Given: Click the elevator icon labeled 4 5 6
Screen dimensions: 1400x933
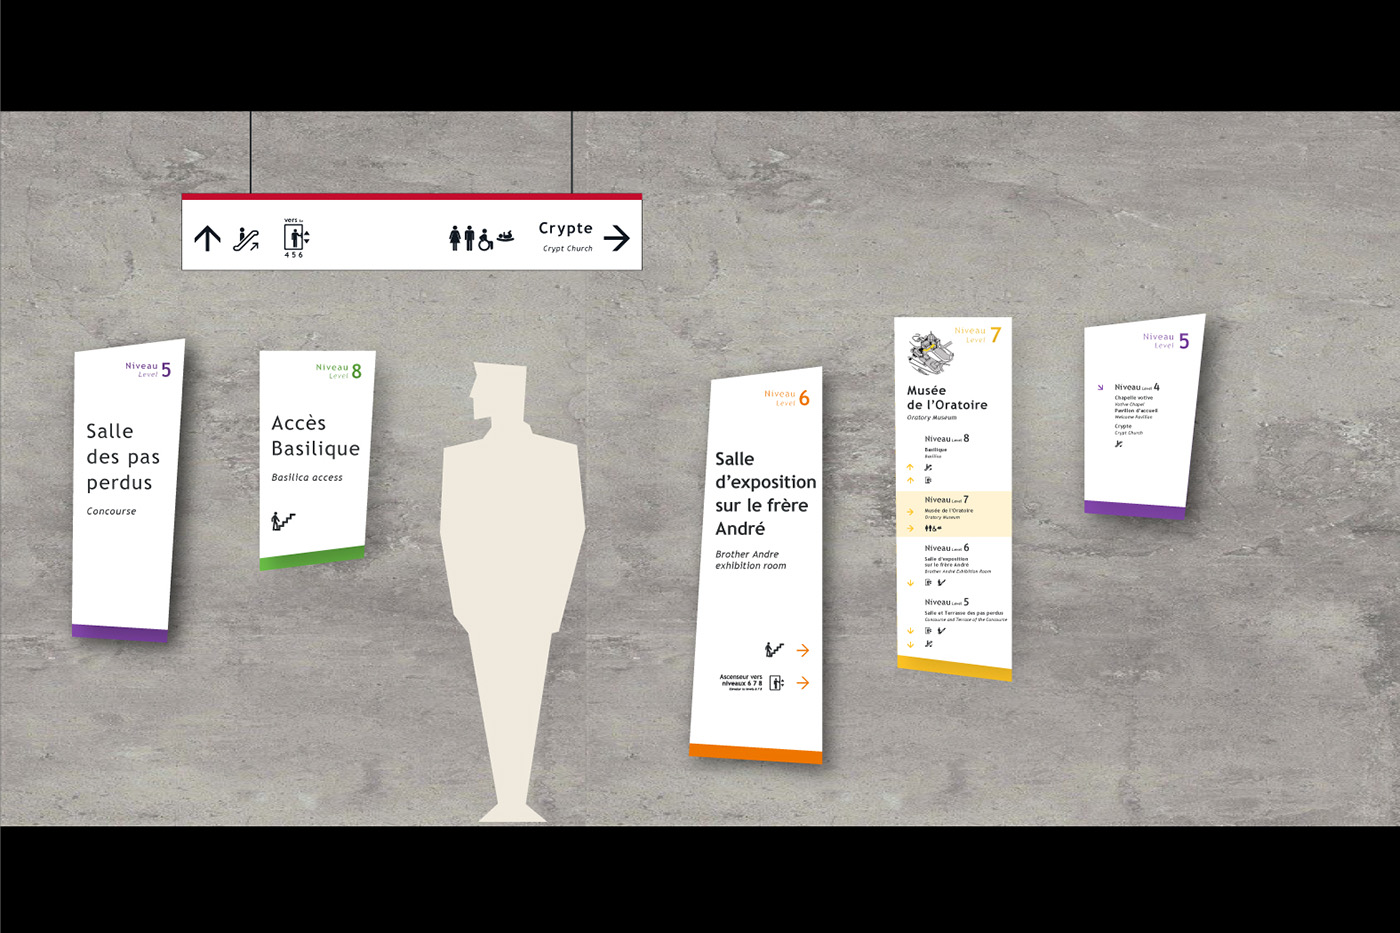Looking at the screenshot, I should pos(295,238).
